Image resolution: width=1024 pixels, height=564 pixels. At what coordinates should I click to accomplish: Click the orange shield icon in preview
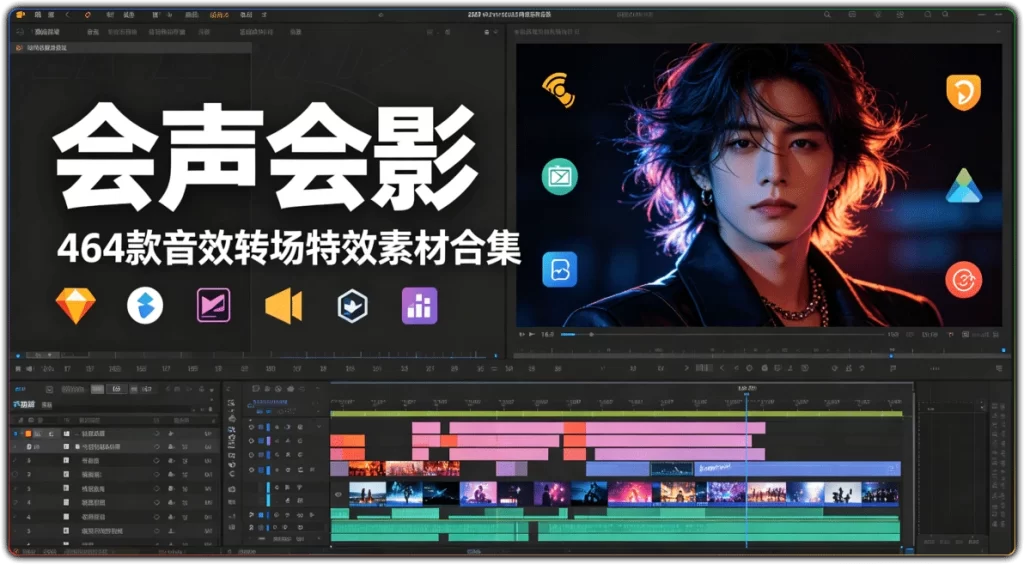coord(963,92)
